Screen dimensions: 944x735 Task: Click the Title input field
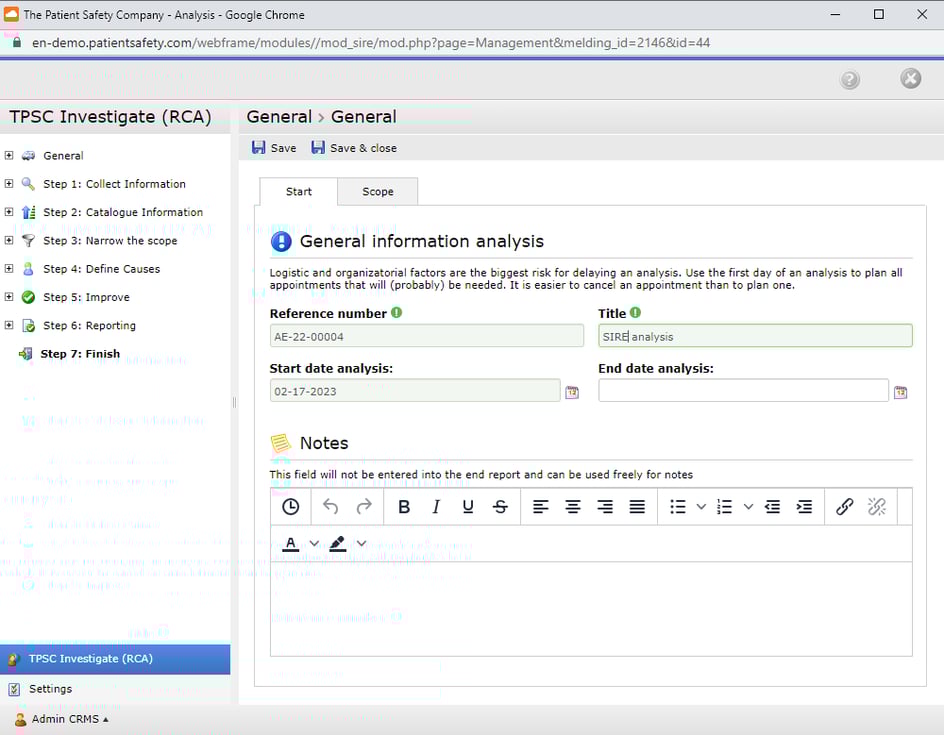755,337
